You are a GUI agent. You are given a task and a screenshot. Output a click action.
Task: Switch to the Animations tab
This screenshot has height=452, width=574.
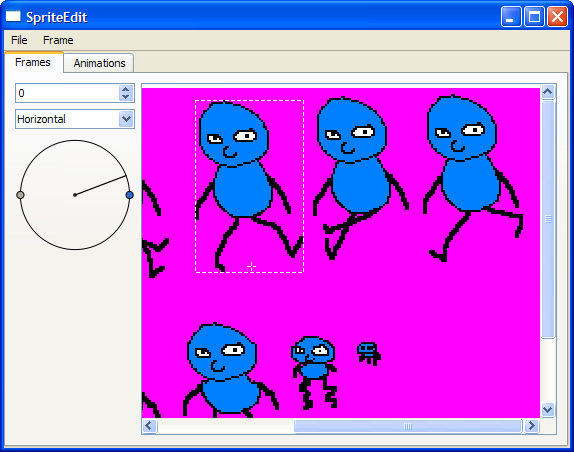99,63
